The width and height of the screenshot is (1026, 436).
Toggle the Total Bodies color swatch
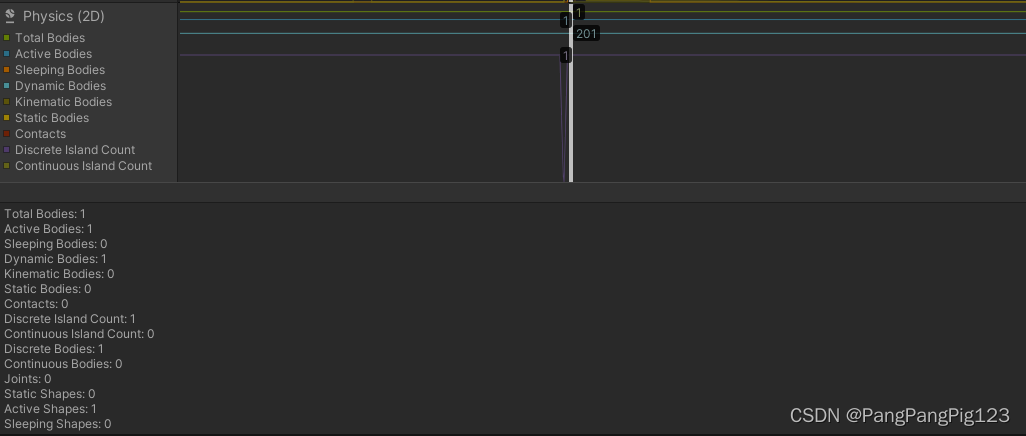coord(7,38)
